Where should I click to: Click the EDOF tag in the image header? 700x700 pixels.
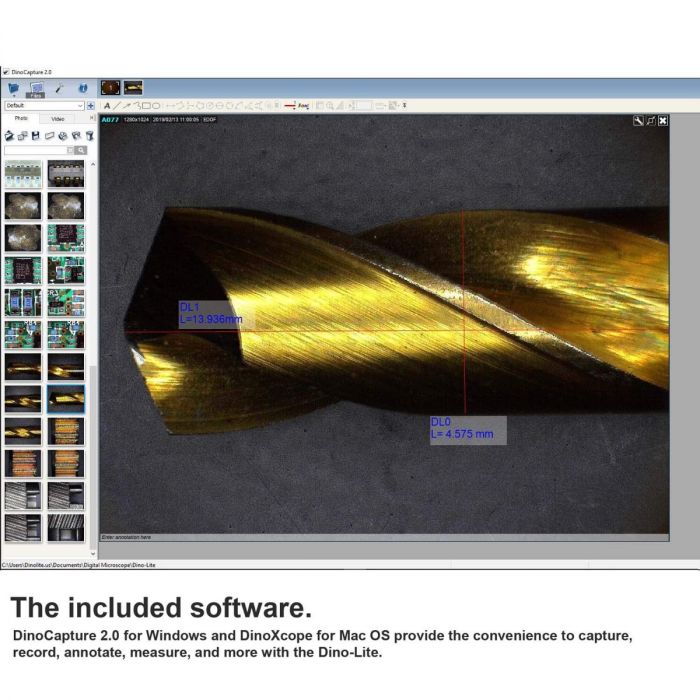(209, 120)
